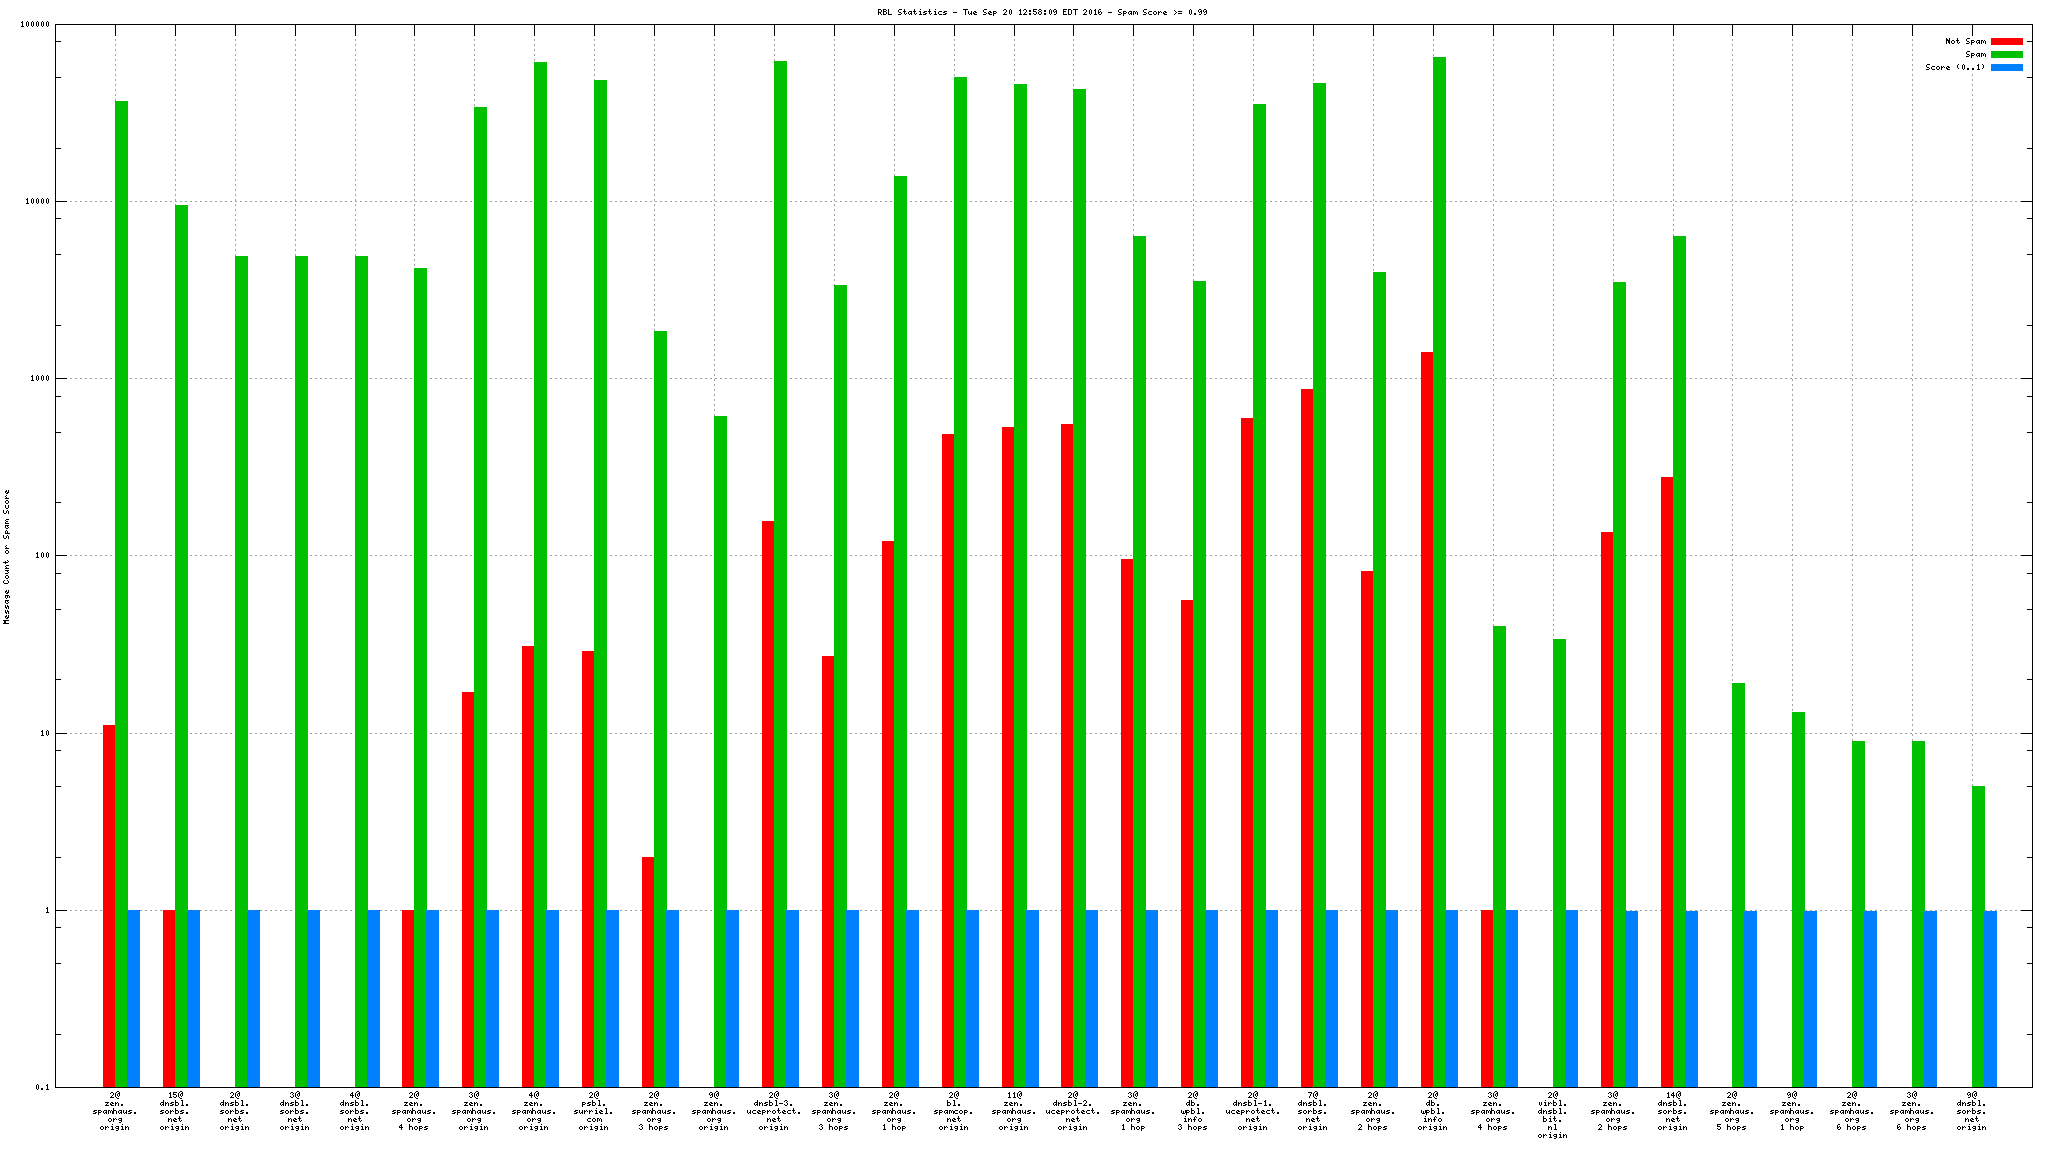Click the 100000 y-axis tick label
Image resolution: width=2048 pixels, height=1152 pixels.
click(35, 25)
